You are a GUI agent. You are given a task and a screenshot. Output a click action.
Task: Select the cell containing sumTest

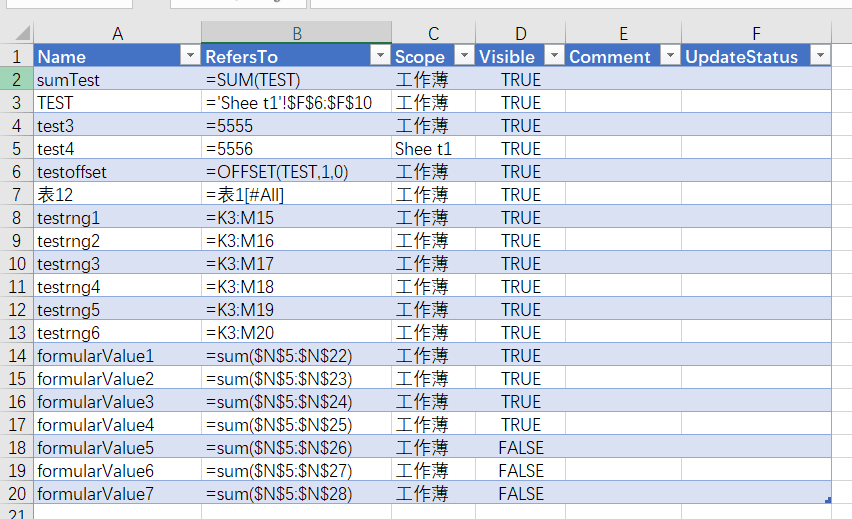(x=117, y=79)
